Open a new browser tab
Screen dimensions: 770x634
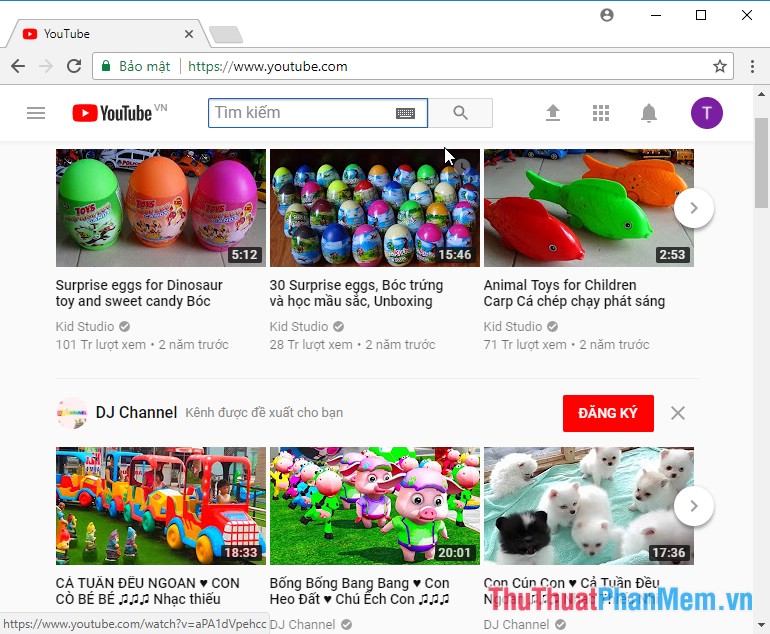point(226,34)
